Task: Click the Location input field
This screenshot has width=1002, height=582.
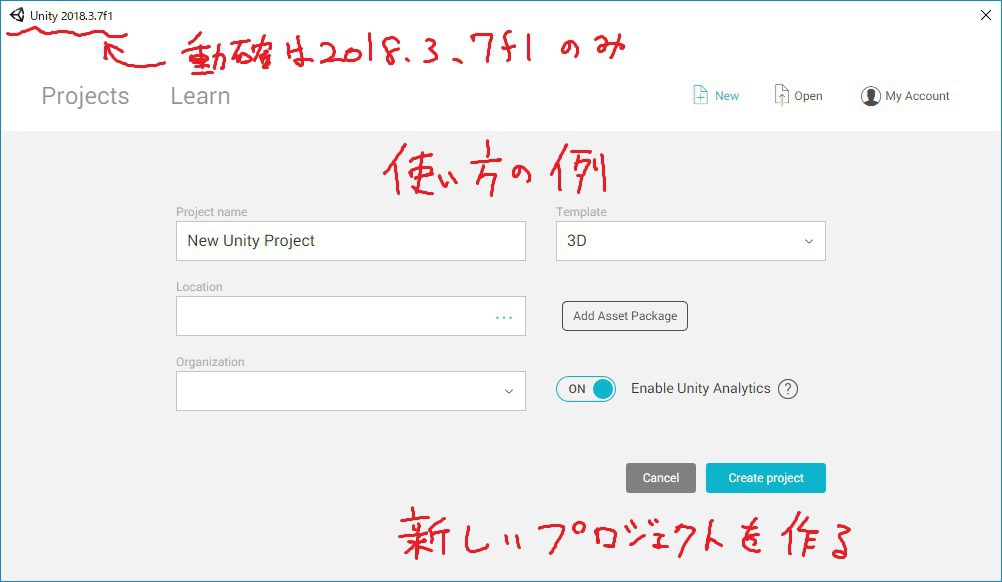Action: click(351, 316)
